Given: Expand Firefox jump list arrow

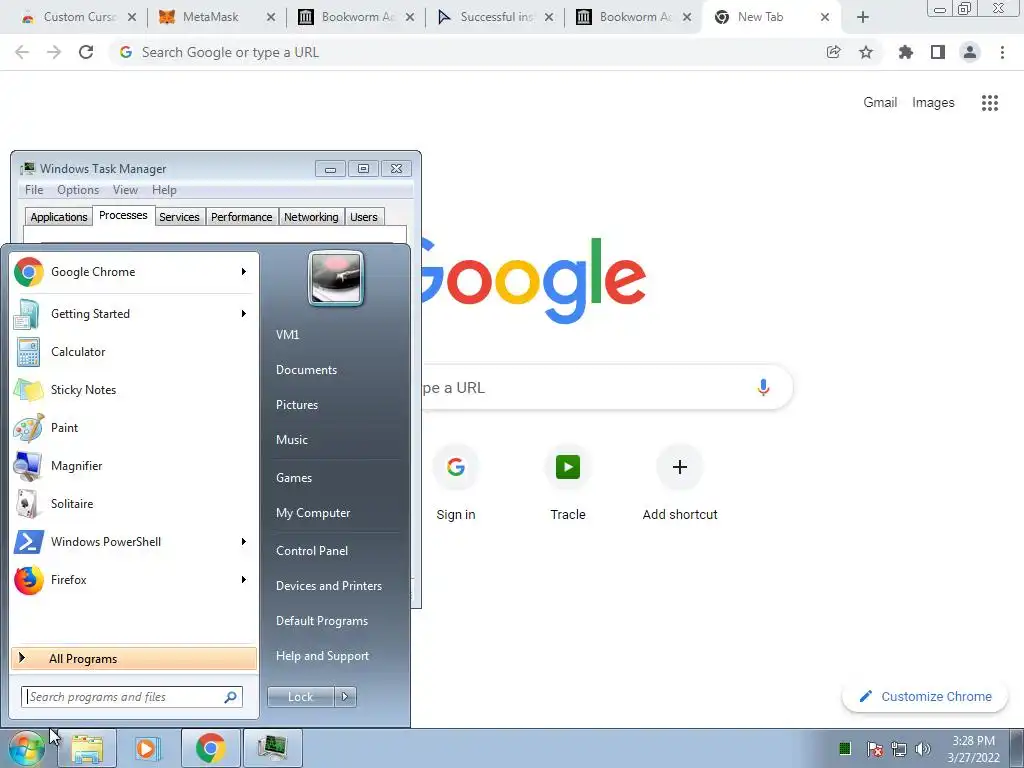Looking at the screenshot, I should pyautogui.click(x=244, y=579).
